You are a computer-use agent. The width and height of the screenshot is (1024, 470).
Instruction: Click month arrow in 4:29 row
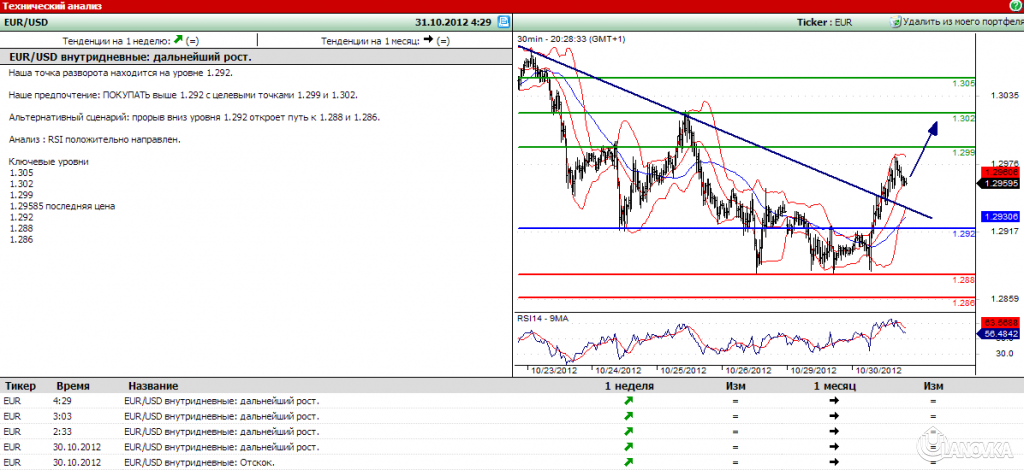point(834,400)
